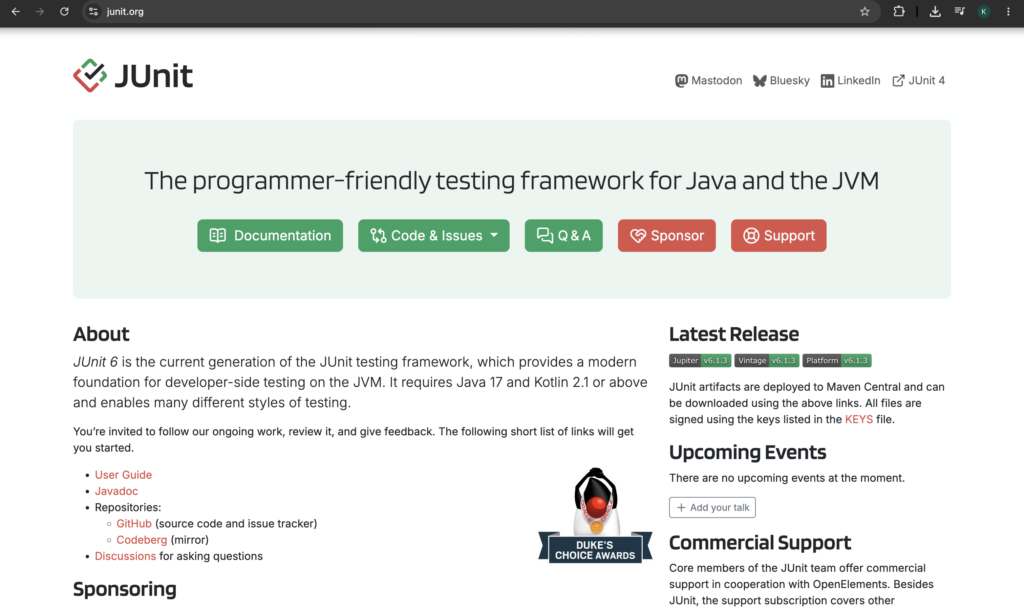Open the Discussions link
1024x608 pixels.
(125, 556)
